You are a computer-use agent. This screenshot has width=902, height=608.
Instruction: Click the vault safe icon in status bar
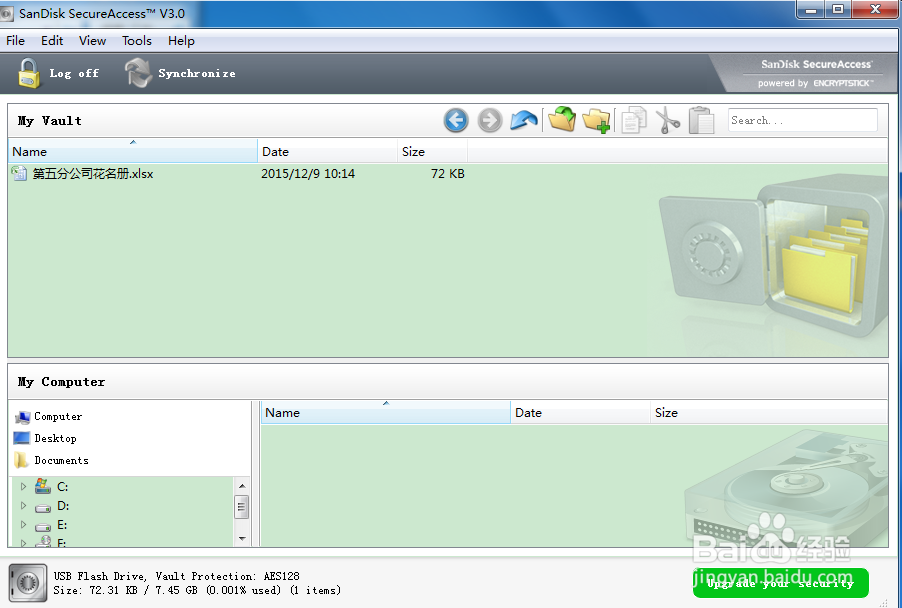28,583
